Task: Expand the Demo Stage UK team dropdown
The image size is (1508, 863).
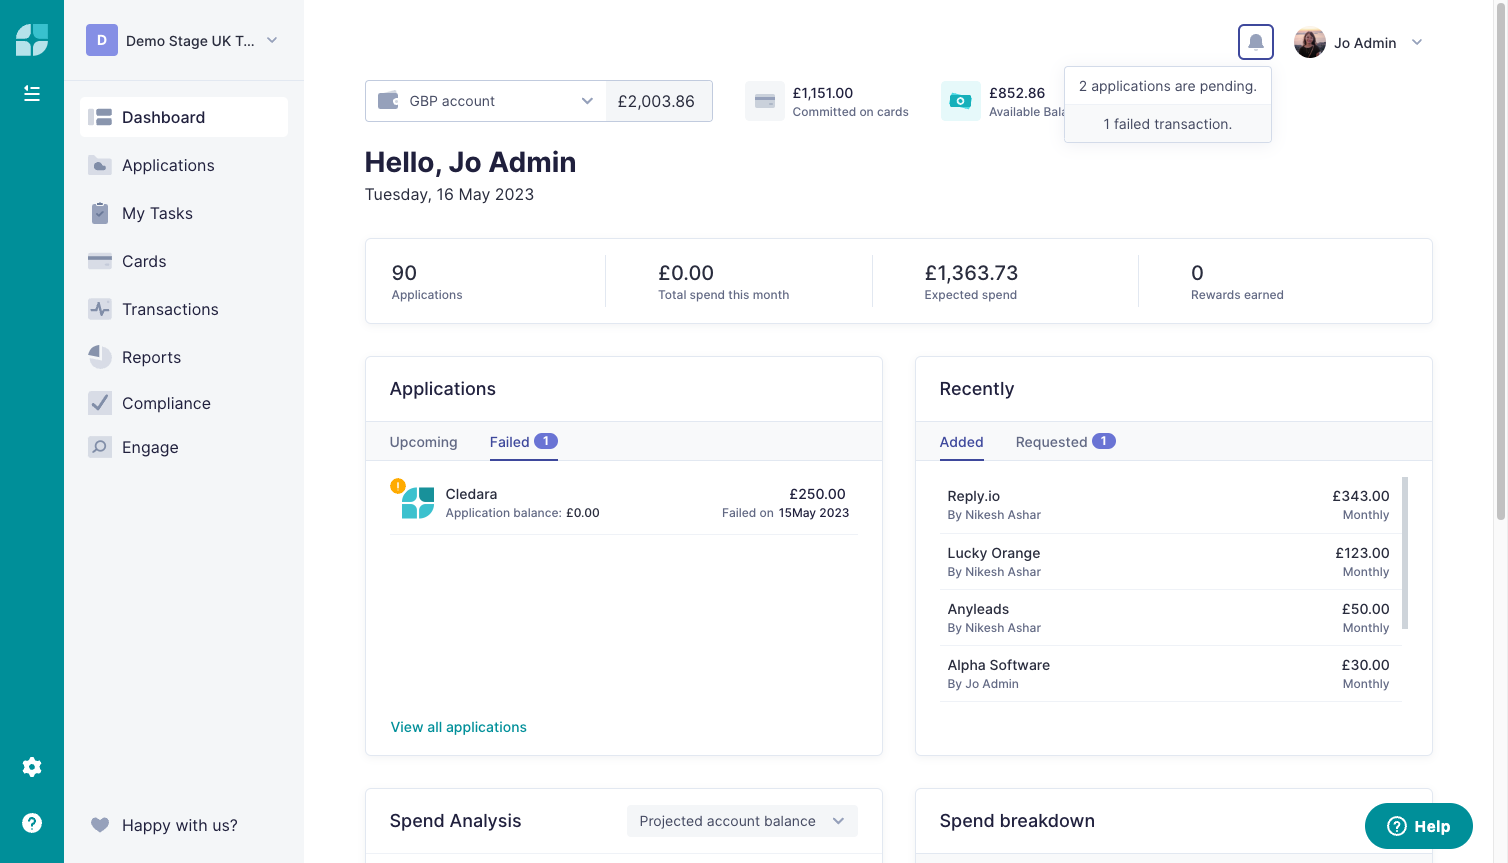Action: 272,40
